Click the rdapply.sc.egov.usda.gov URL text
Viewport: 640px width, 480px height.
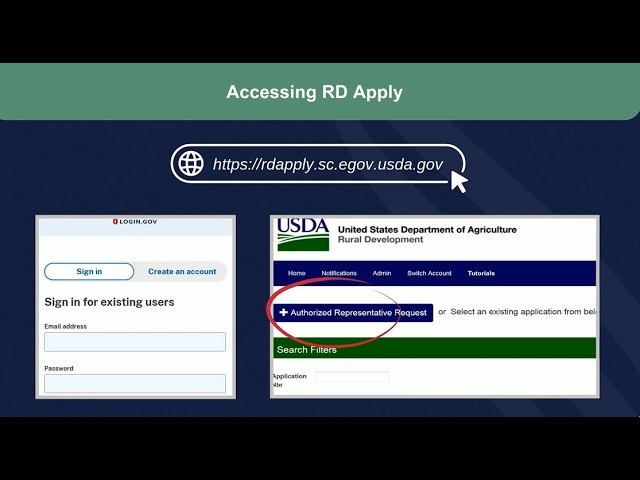coord(328,164)
